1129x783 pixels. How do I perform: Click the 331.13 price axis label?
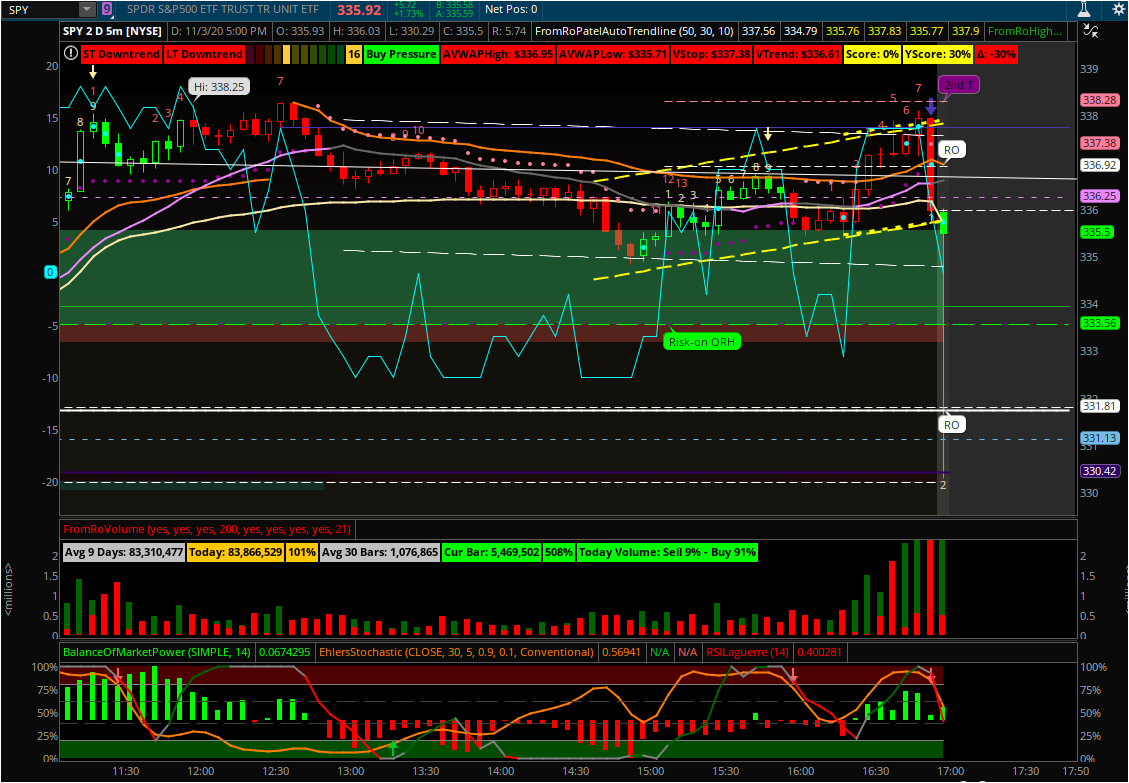tap(1099, 438)
